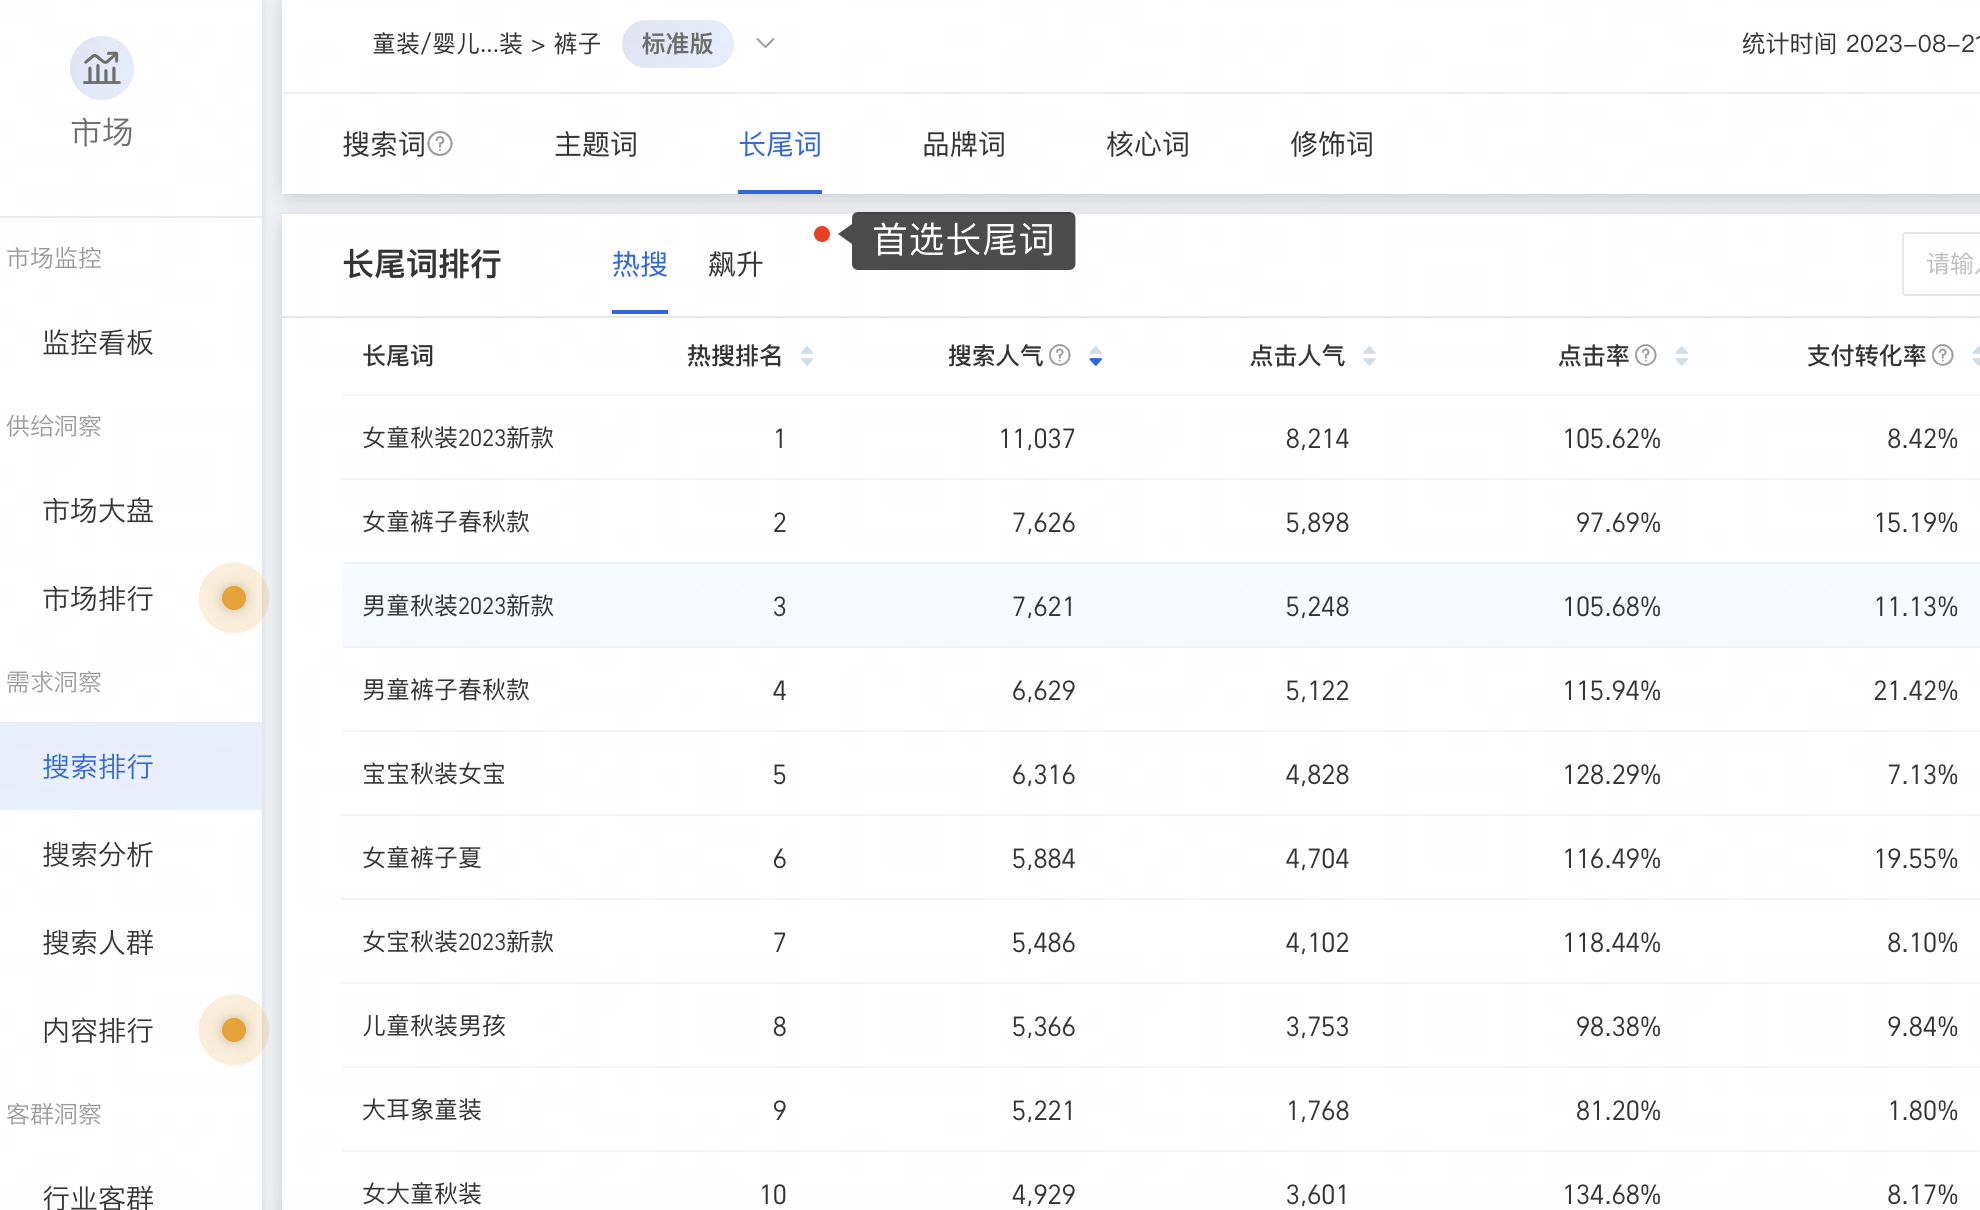Screen dimensions: 1980x1210
Task: Click the 长尾词 column header
Action: point(398,356)
